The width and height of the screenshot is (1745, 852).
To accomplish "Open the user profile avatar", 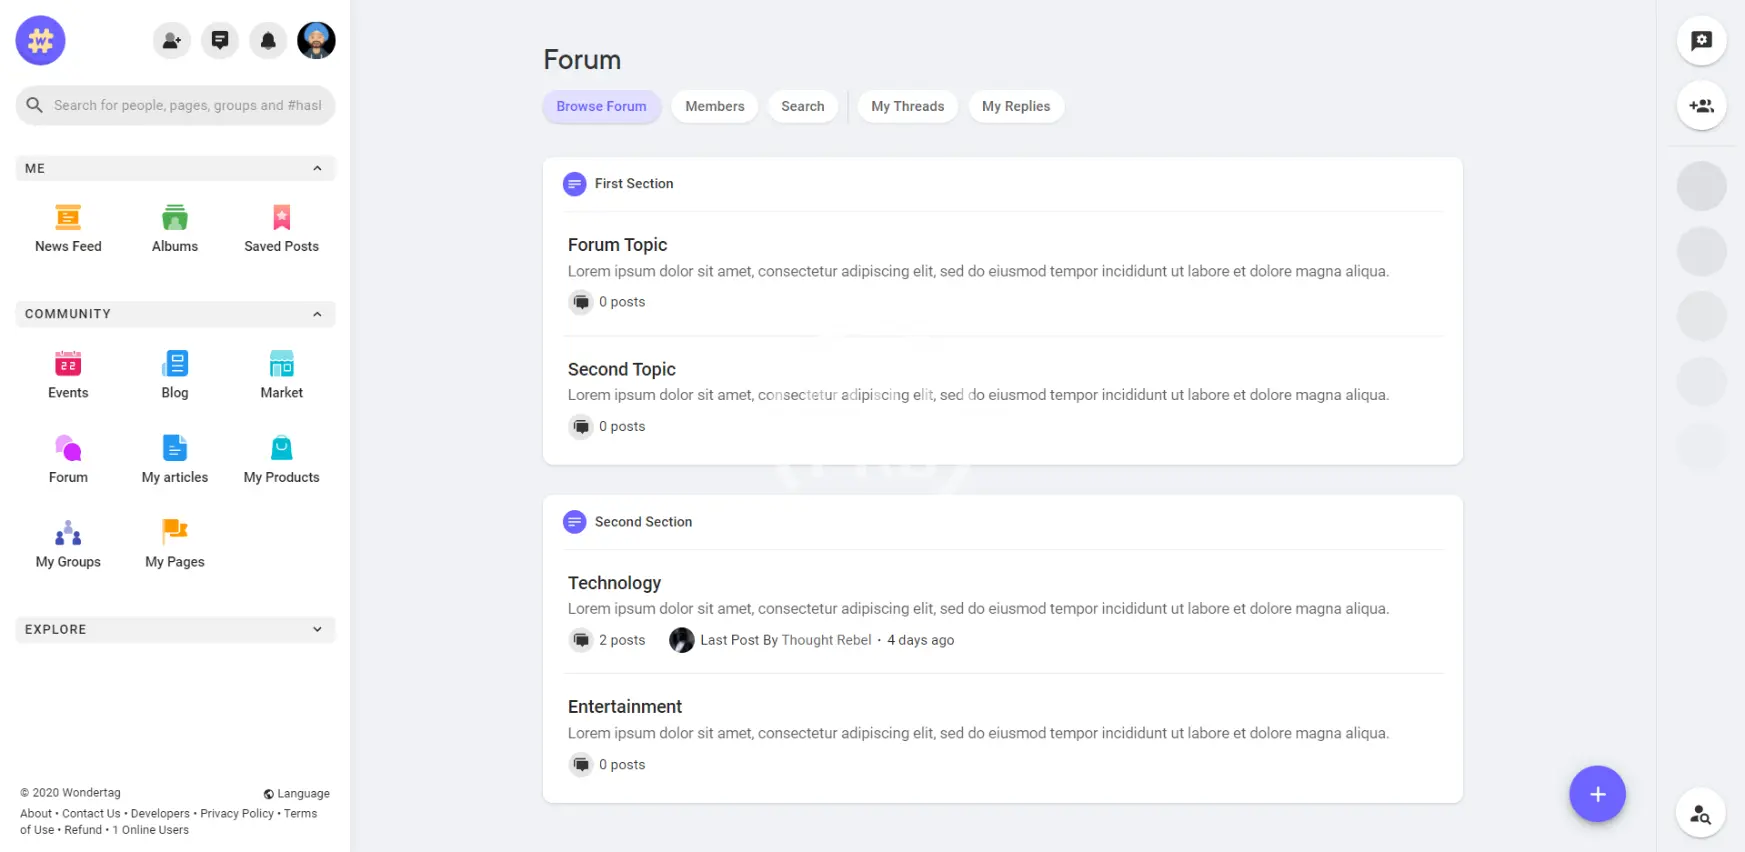I will (x=316, y=41).
